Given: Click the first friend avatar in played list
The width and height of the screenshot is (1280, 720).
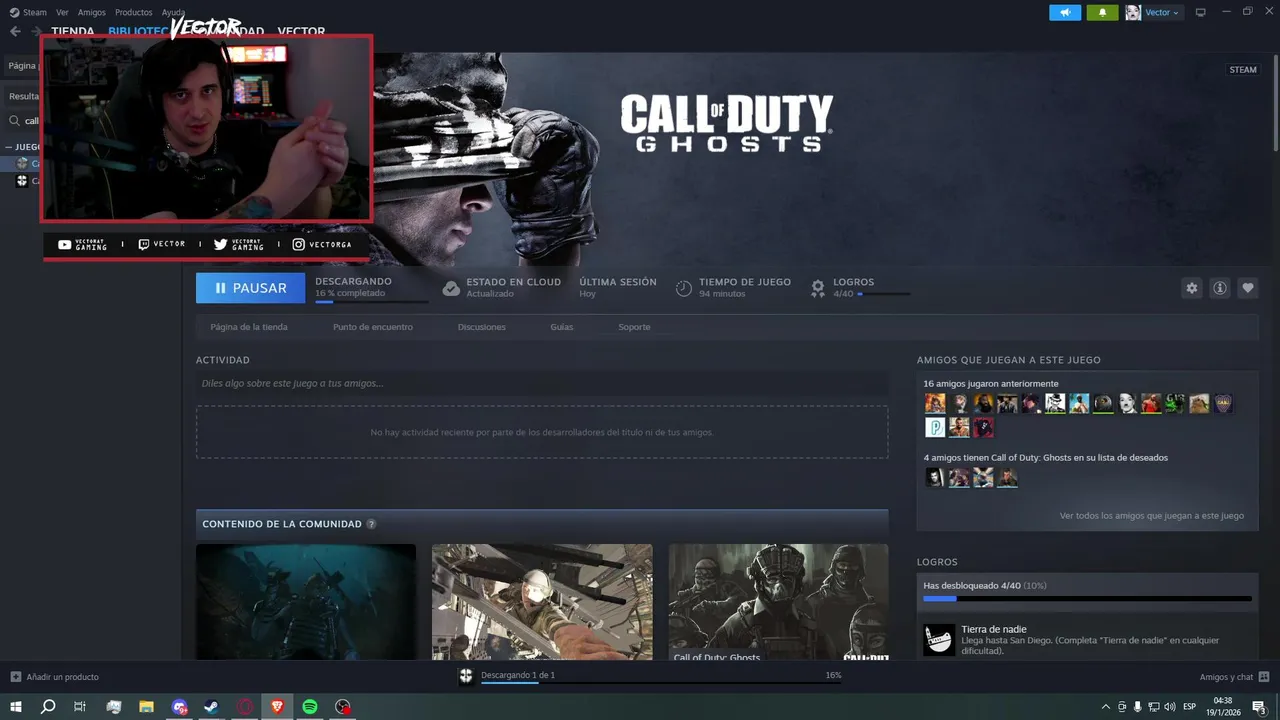Looking at the screenshot, I should coord(935,403).
